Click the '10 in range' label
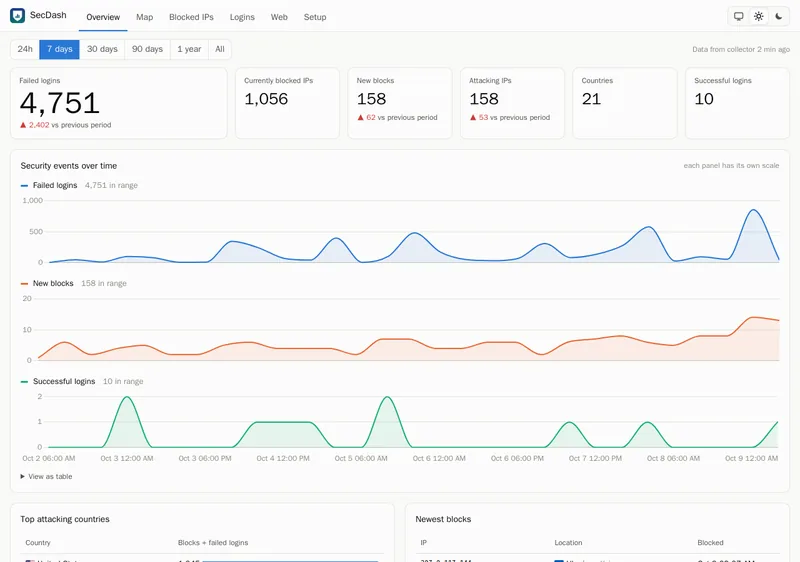Image resolution: width=800 pixels, height=562 pixels. 123,381
